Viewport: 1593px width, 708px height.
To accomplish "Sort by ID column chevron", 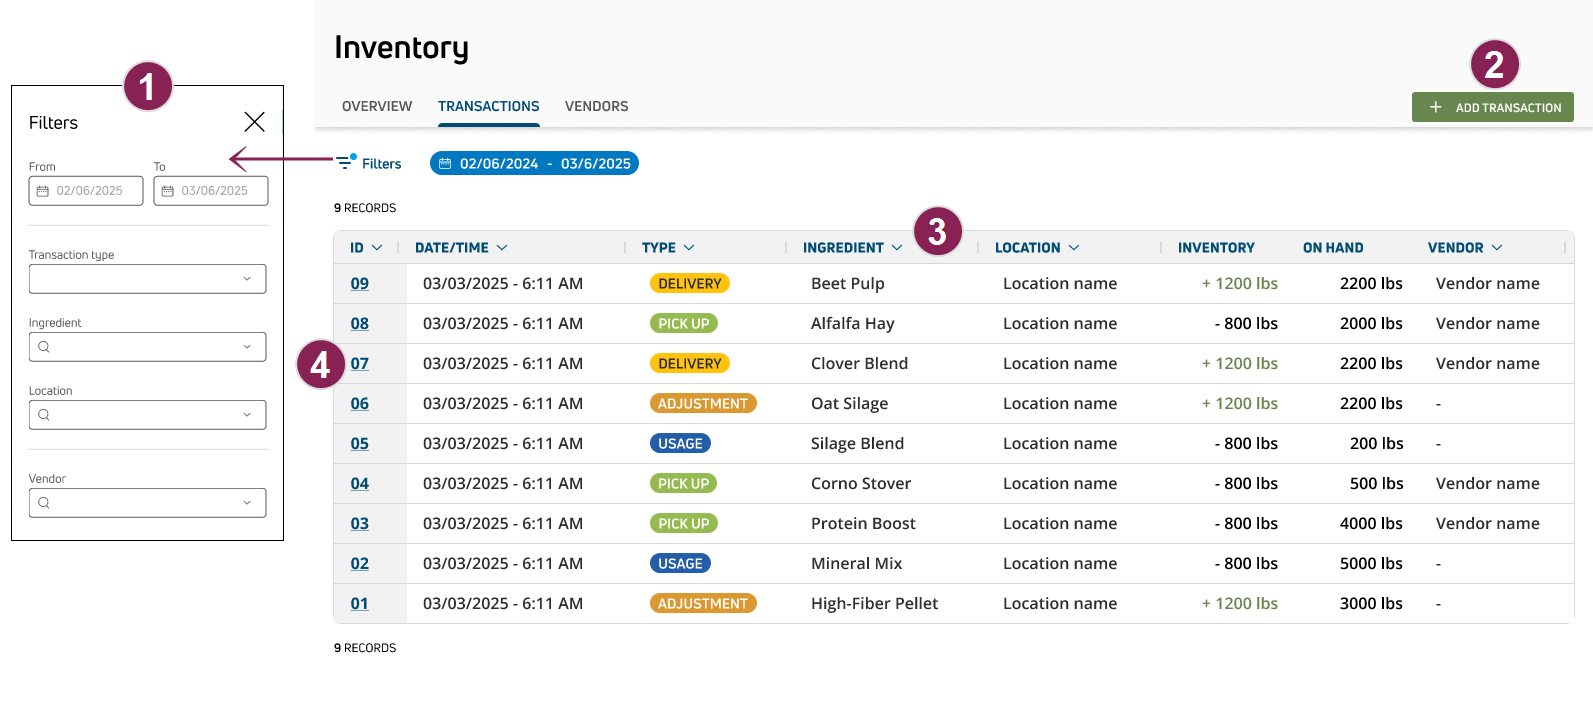I will click(377, 248).
